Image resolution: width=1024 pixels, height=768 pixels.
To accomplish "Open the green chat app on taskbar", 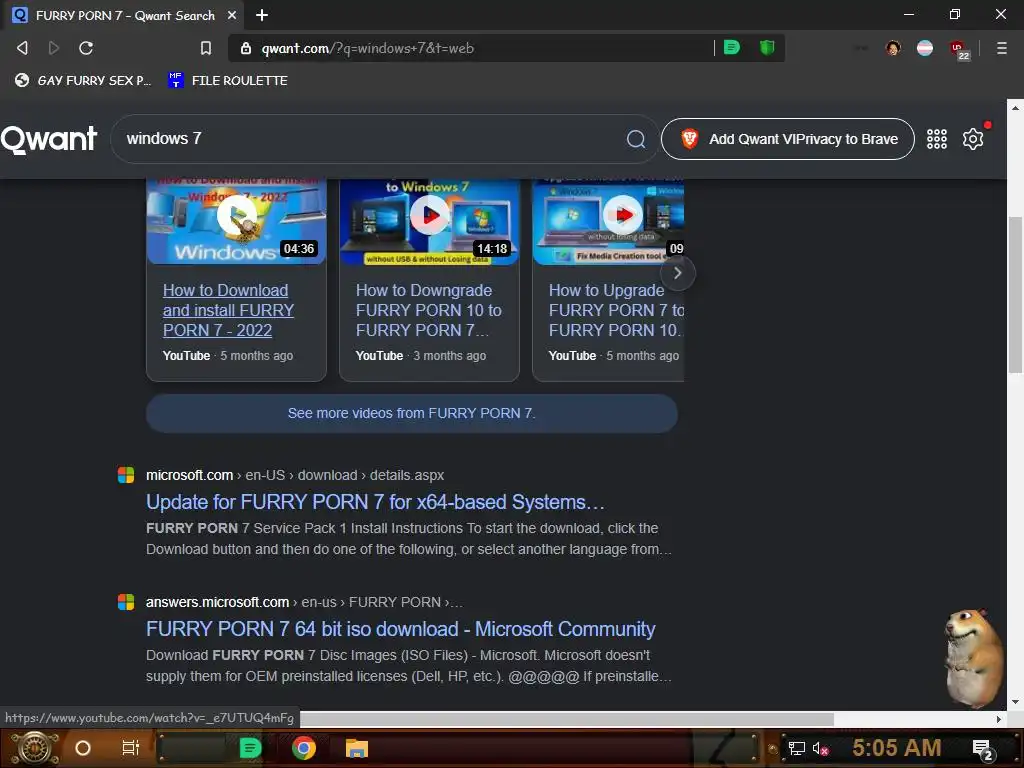I will tap(250, 748).
